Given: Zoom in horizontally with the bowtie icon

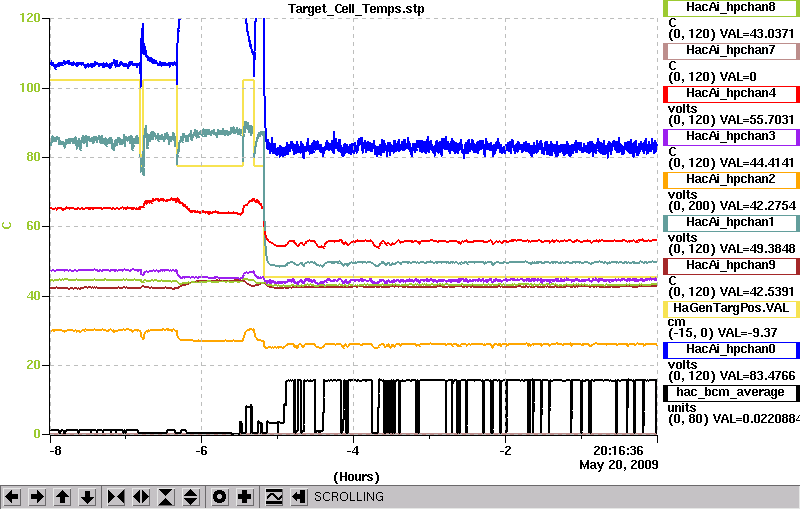Looking at the screenshot, I should pos(116,496).
